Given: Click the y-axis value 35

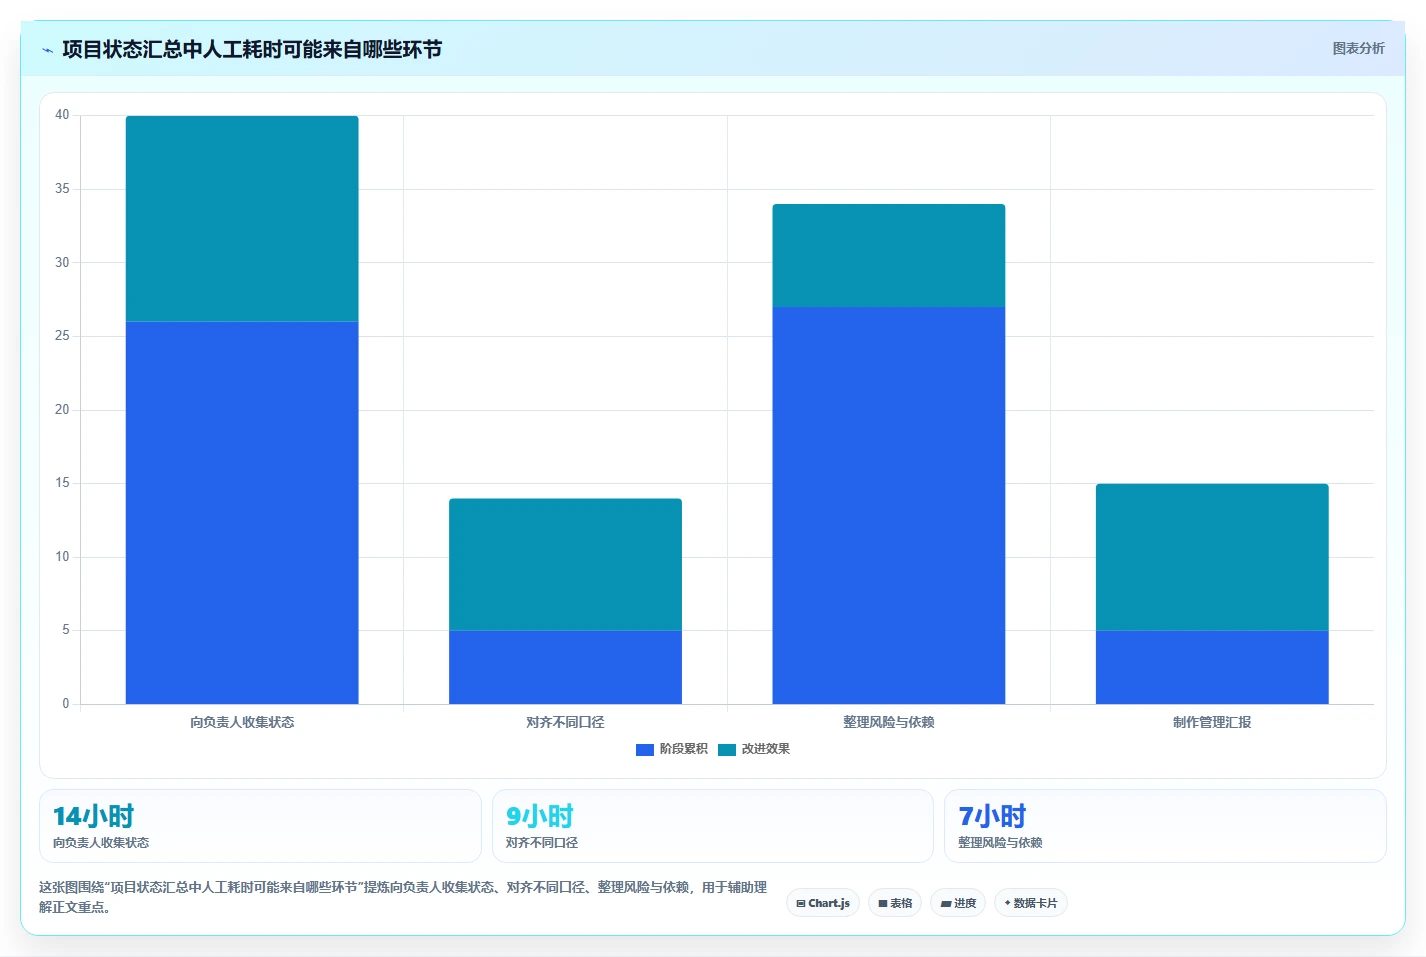Looking at the screenshot, I should click(x=62, y=189).
